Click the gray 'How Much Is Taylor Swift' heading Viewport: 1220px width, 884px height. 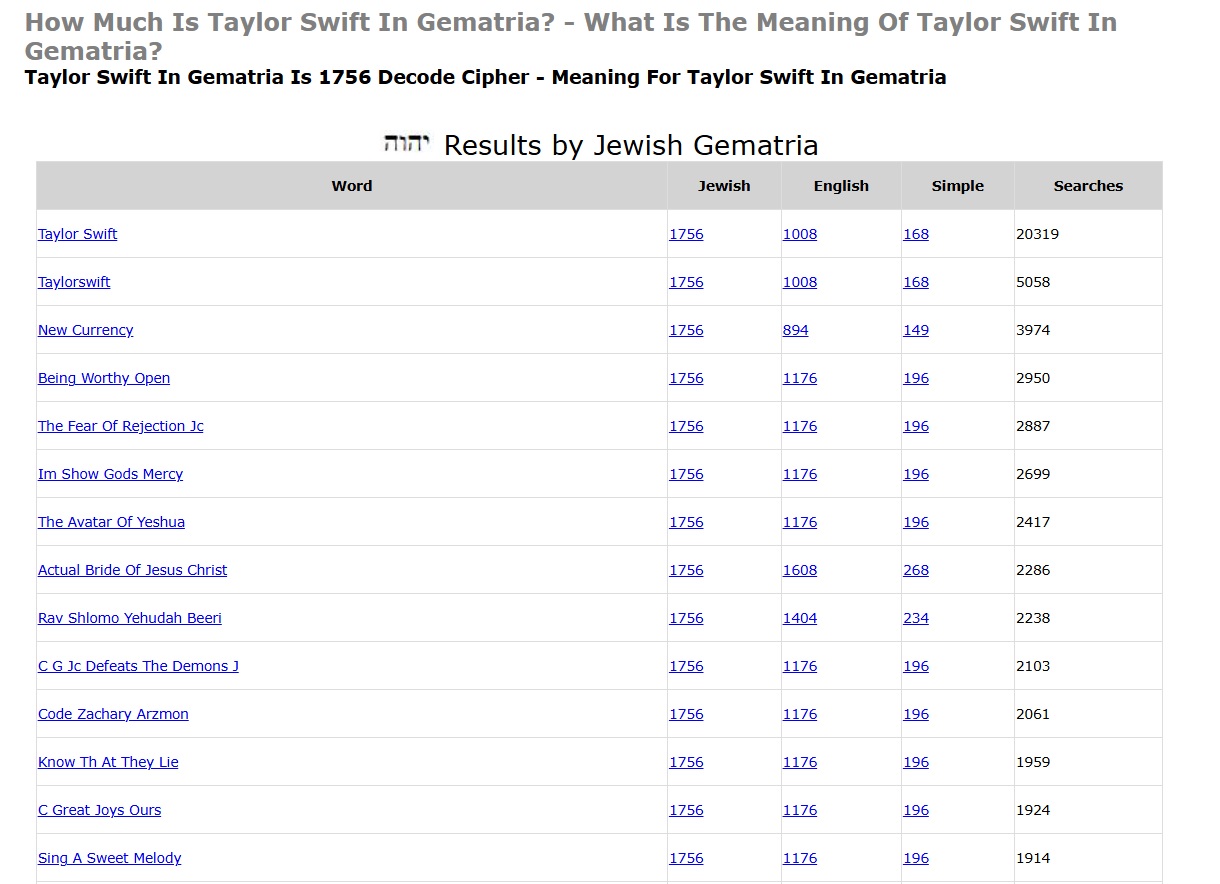click(x=570, y=36)
